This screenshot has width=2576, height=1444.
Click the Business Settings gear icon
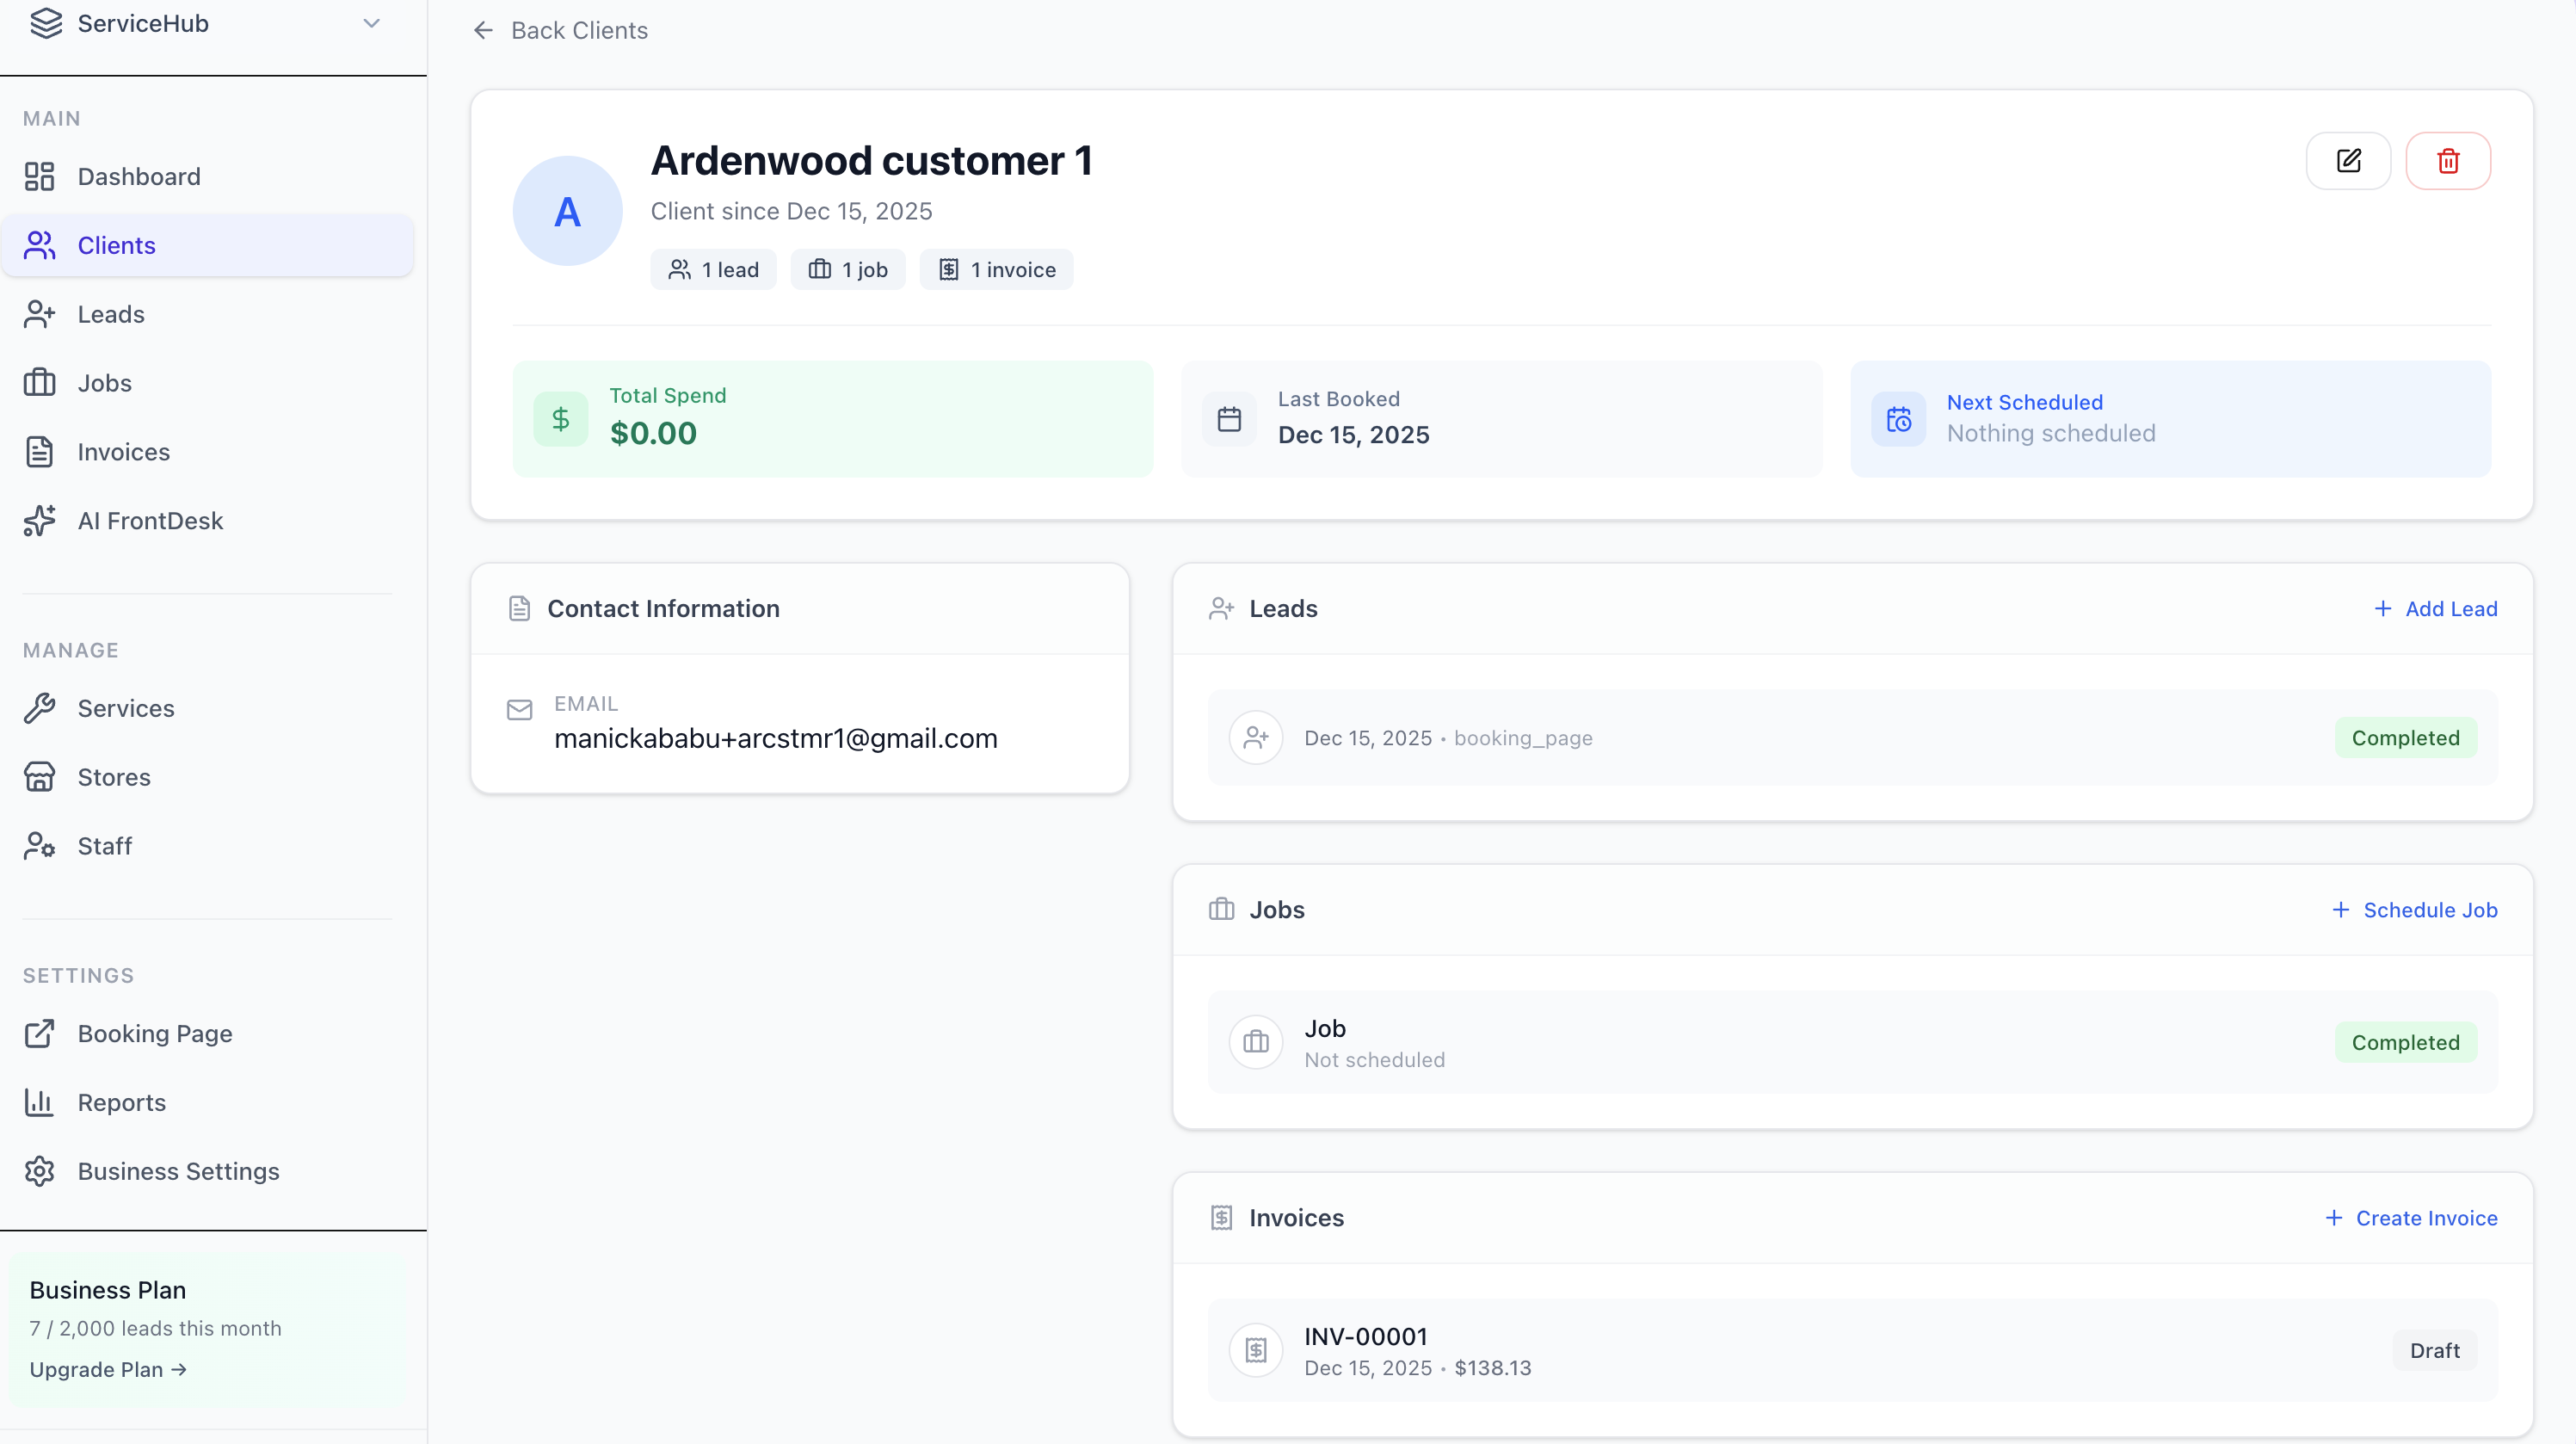click(39, 1171)
